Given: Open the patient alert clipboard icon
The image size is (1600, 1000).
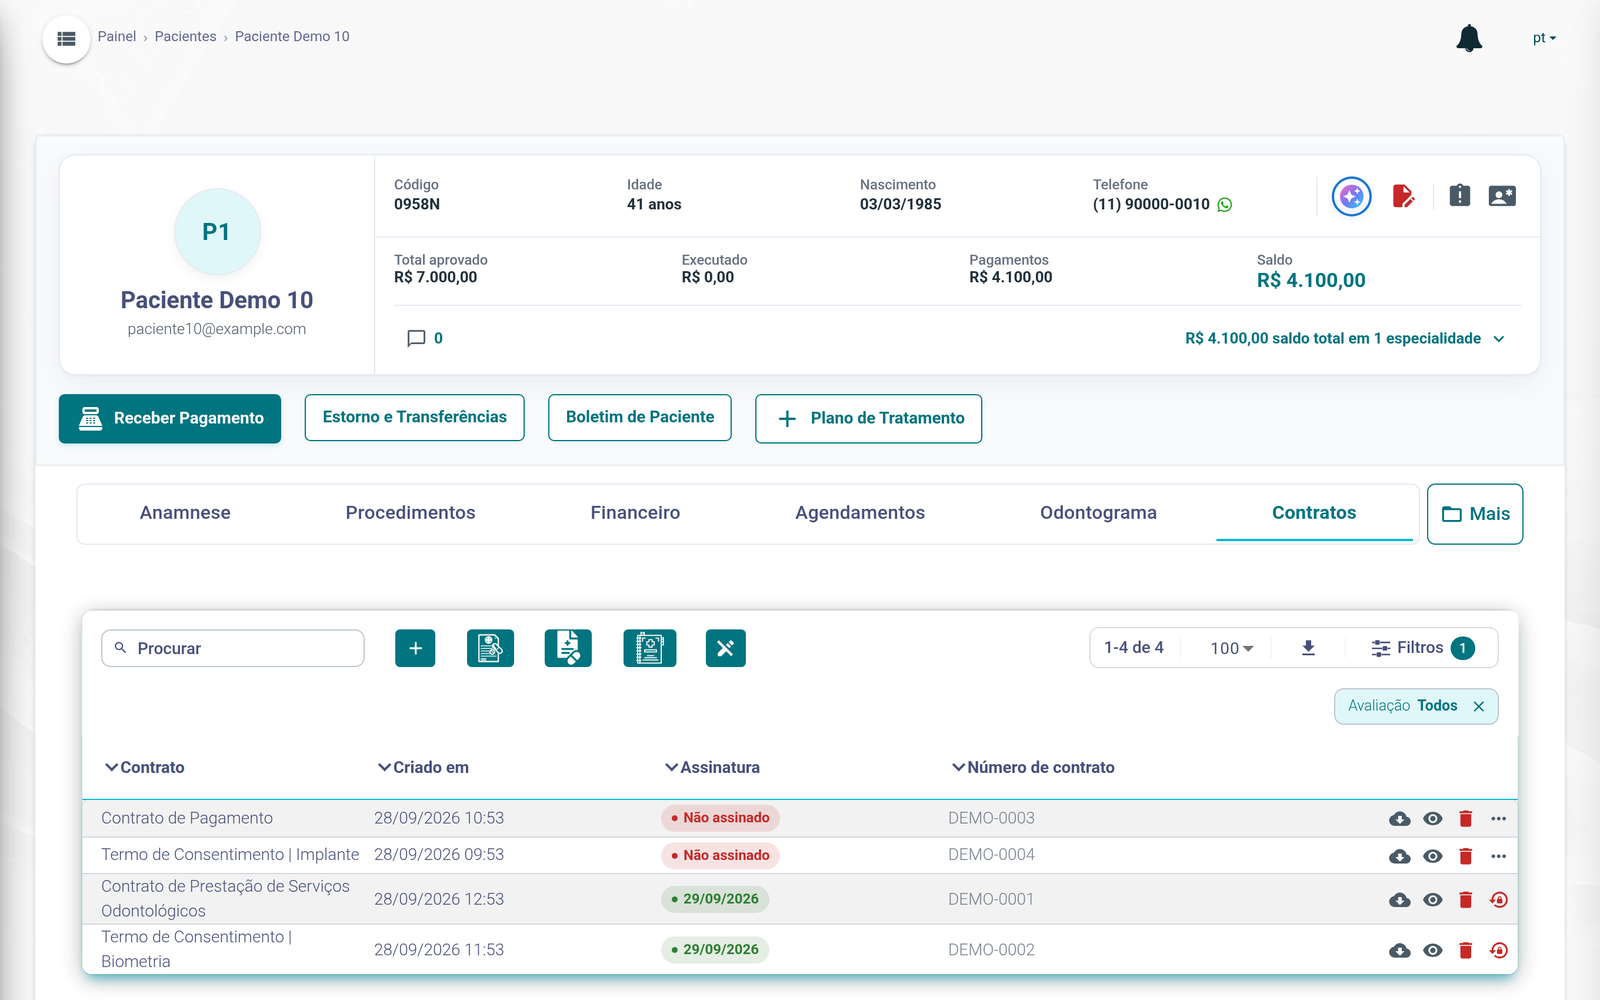Looking at the screenshot, I should pyautogui.click(x=1460, y=196).
